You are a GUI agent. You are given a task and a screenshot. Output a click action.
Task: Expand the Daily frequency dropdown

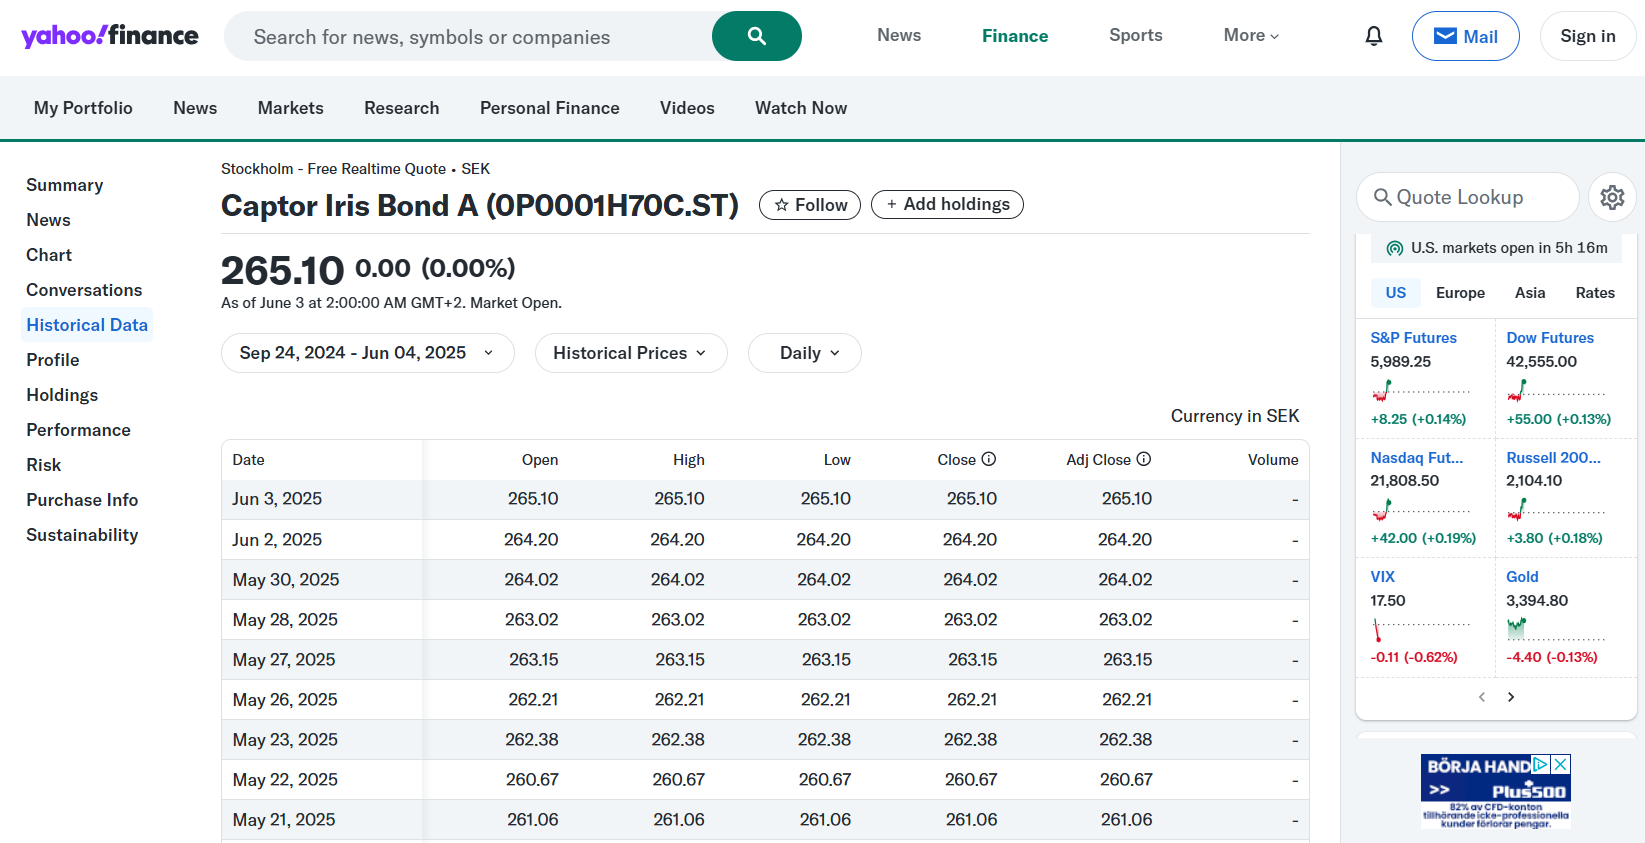804,353
